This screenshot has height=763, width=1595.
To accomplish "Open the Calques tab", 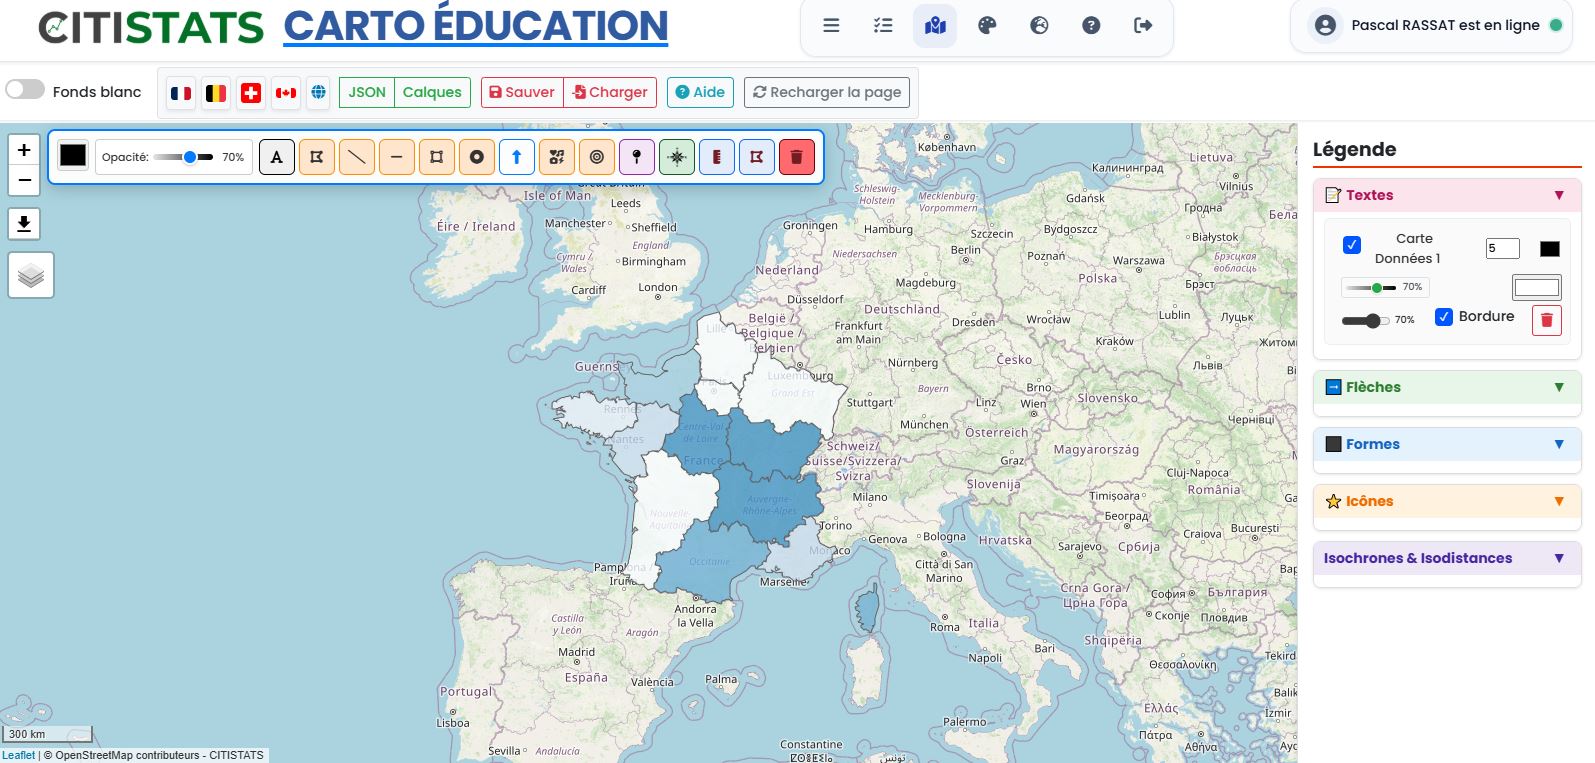I will pos(432,92).
